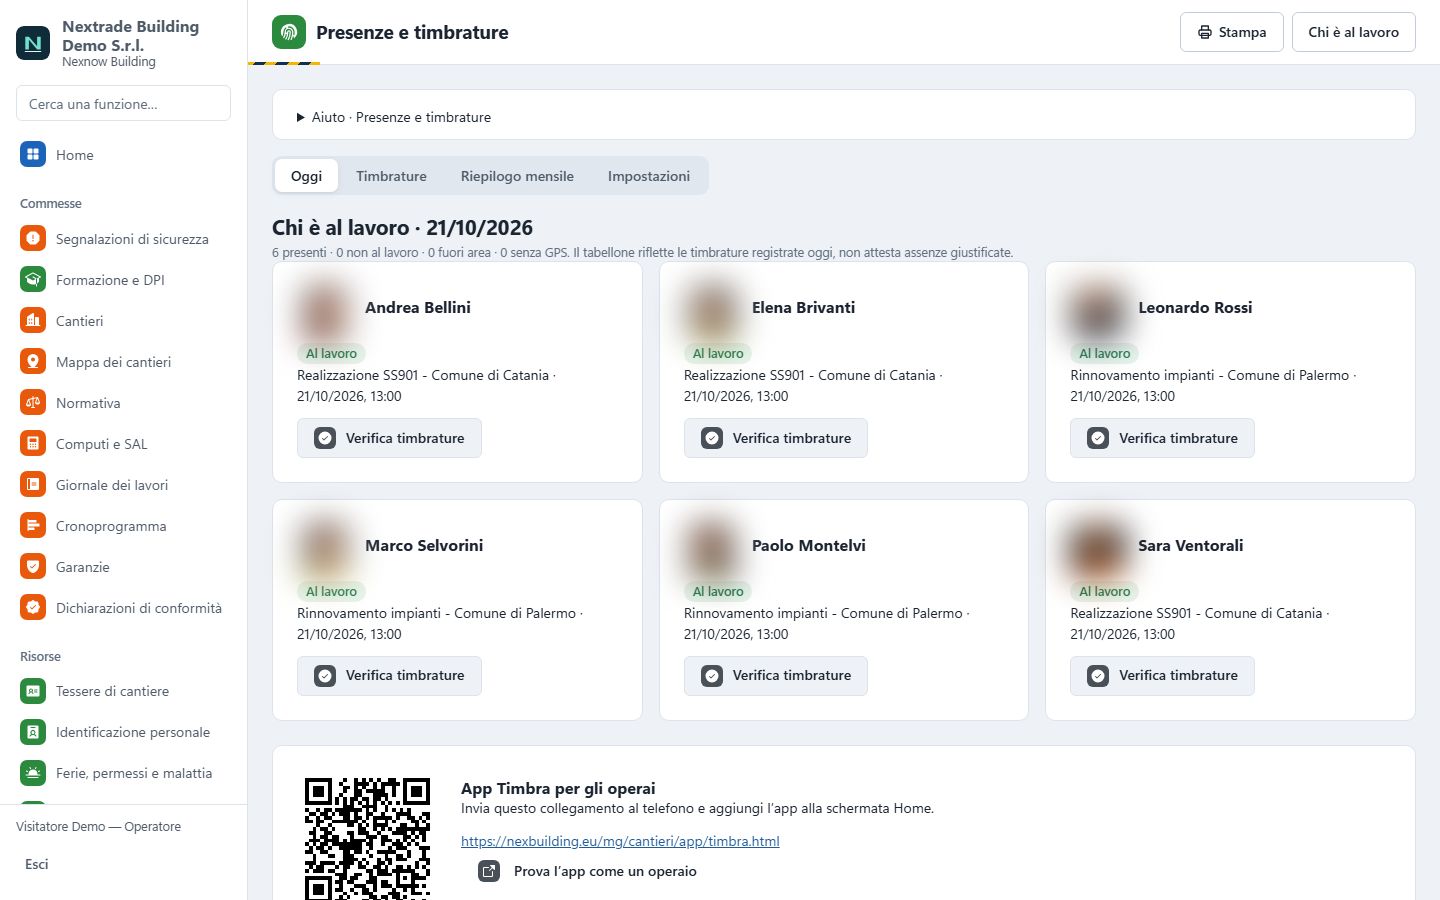Open the Impostazioni tab
Image resolution: width=1440 pixels, height=900 pixels.
pos(649,176)
